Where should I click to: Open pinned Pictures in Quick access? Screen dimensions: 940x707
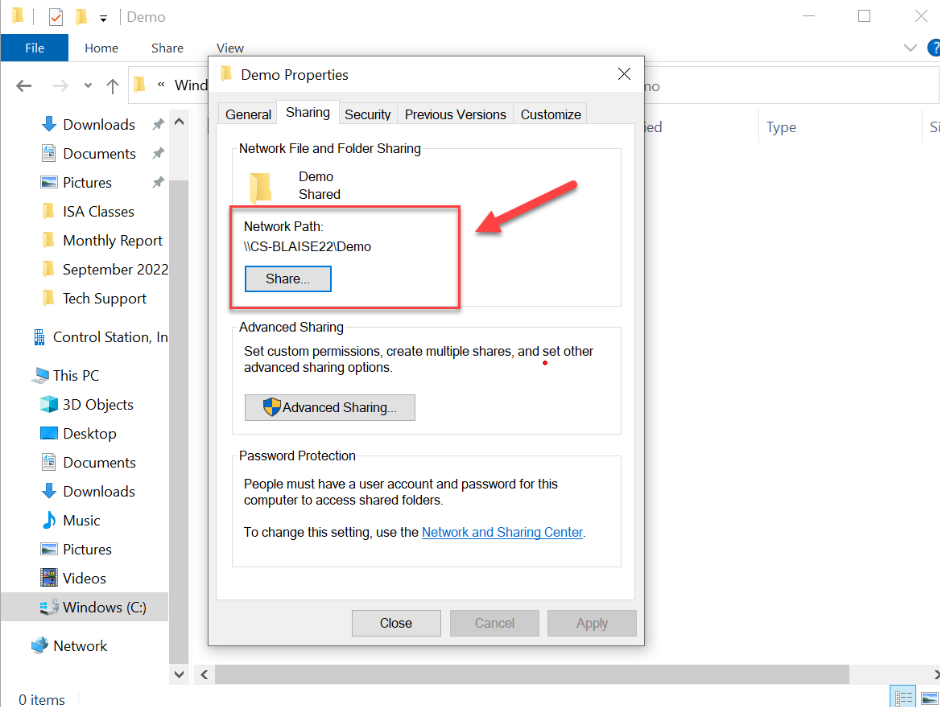point(87,182)
